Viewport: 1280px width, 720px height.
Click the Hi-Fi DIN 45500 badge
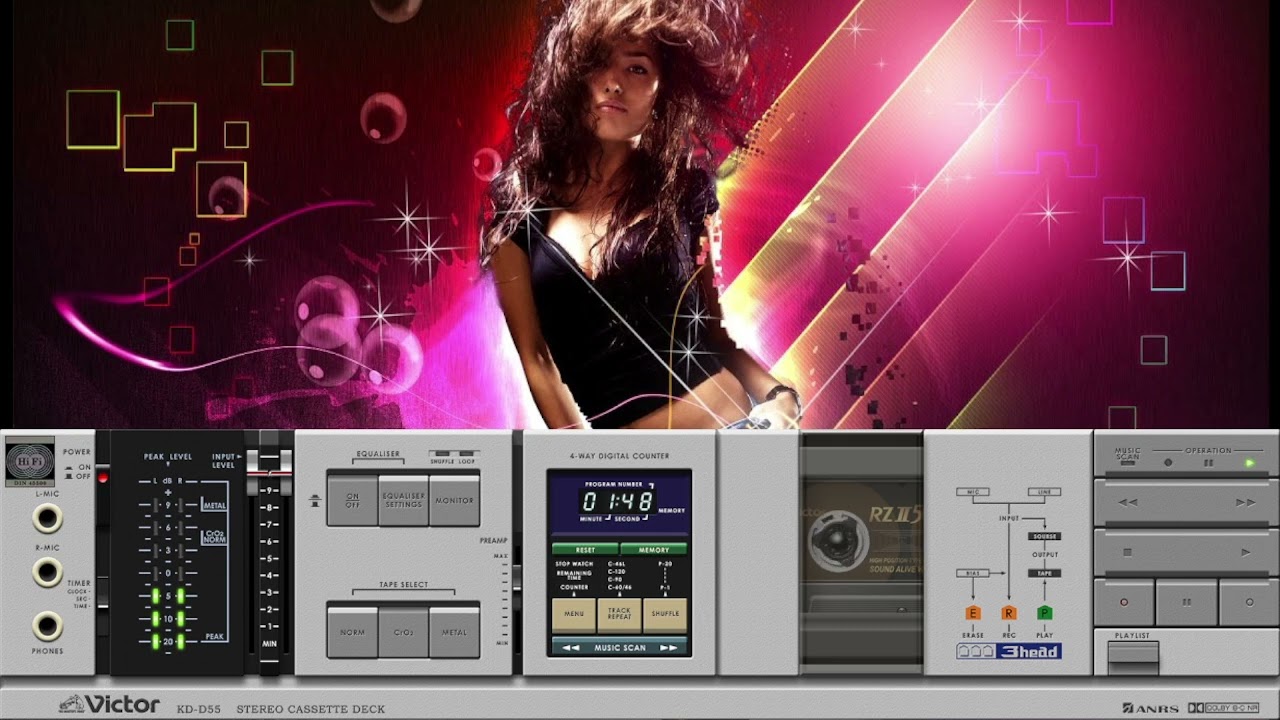click(30, 461)
